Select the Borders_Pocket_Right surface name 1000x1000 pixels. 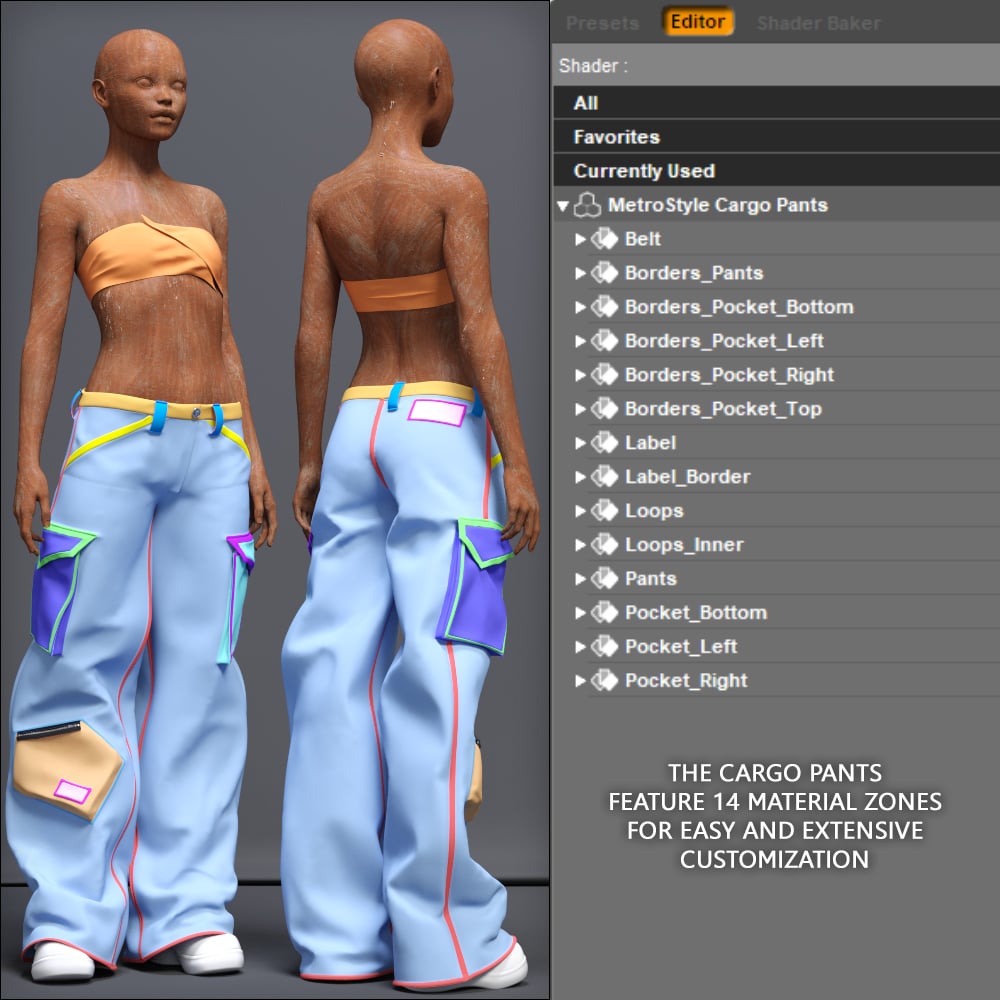pyautogui.click(x=730, y=375)
